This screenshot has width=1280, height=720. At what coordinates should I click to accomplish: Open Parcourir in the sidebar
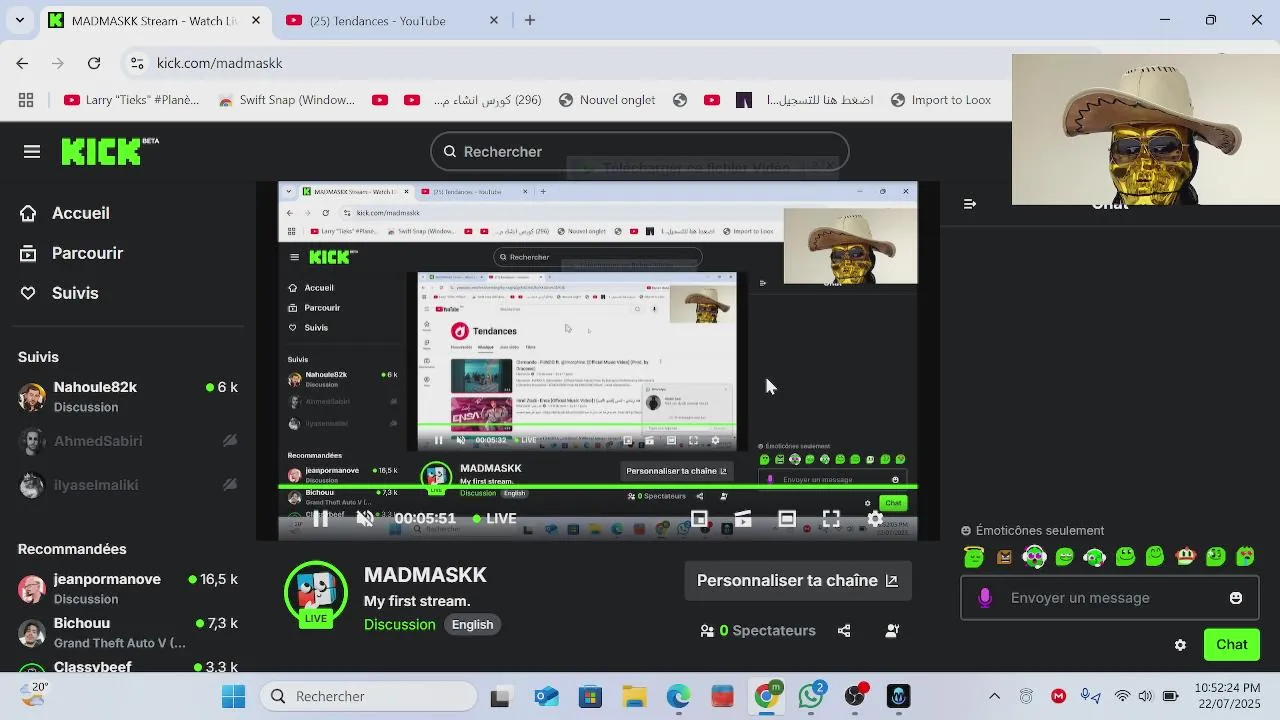pyautogui.click(x=72, y=253)
